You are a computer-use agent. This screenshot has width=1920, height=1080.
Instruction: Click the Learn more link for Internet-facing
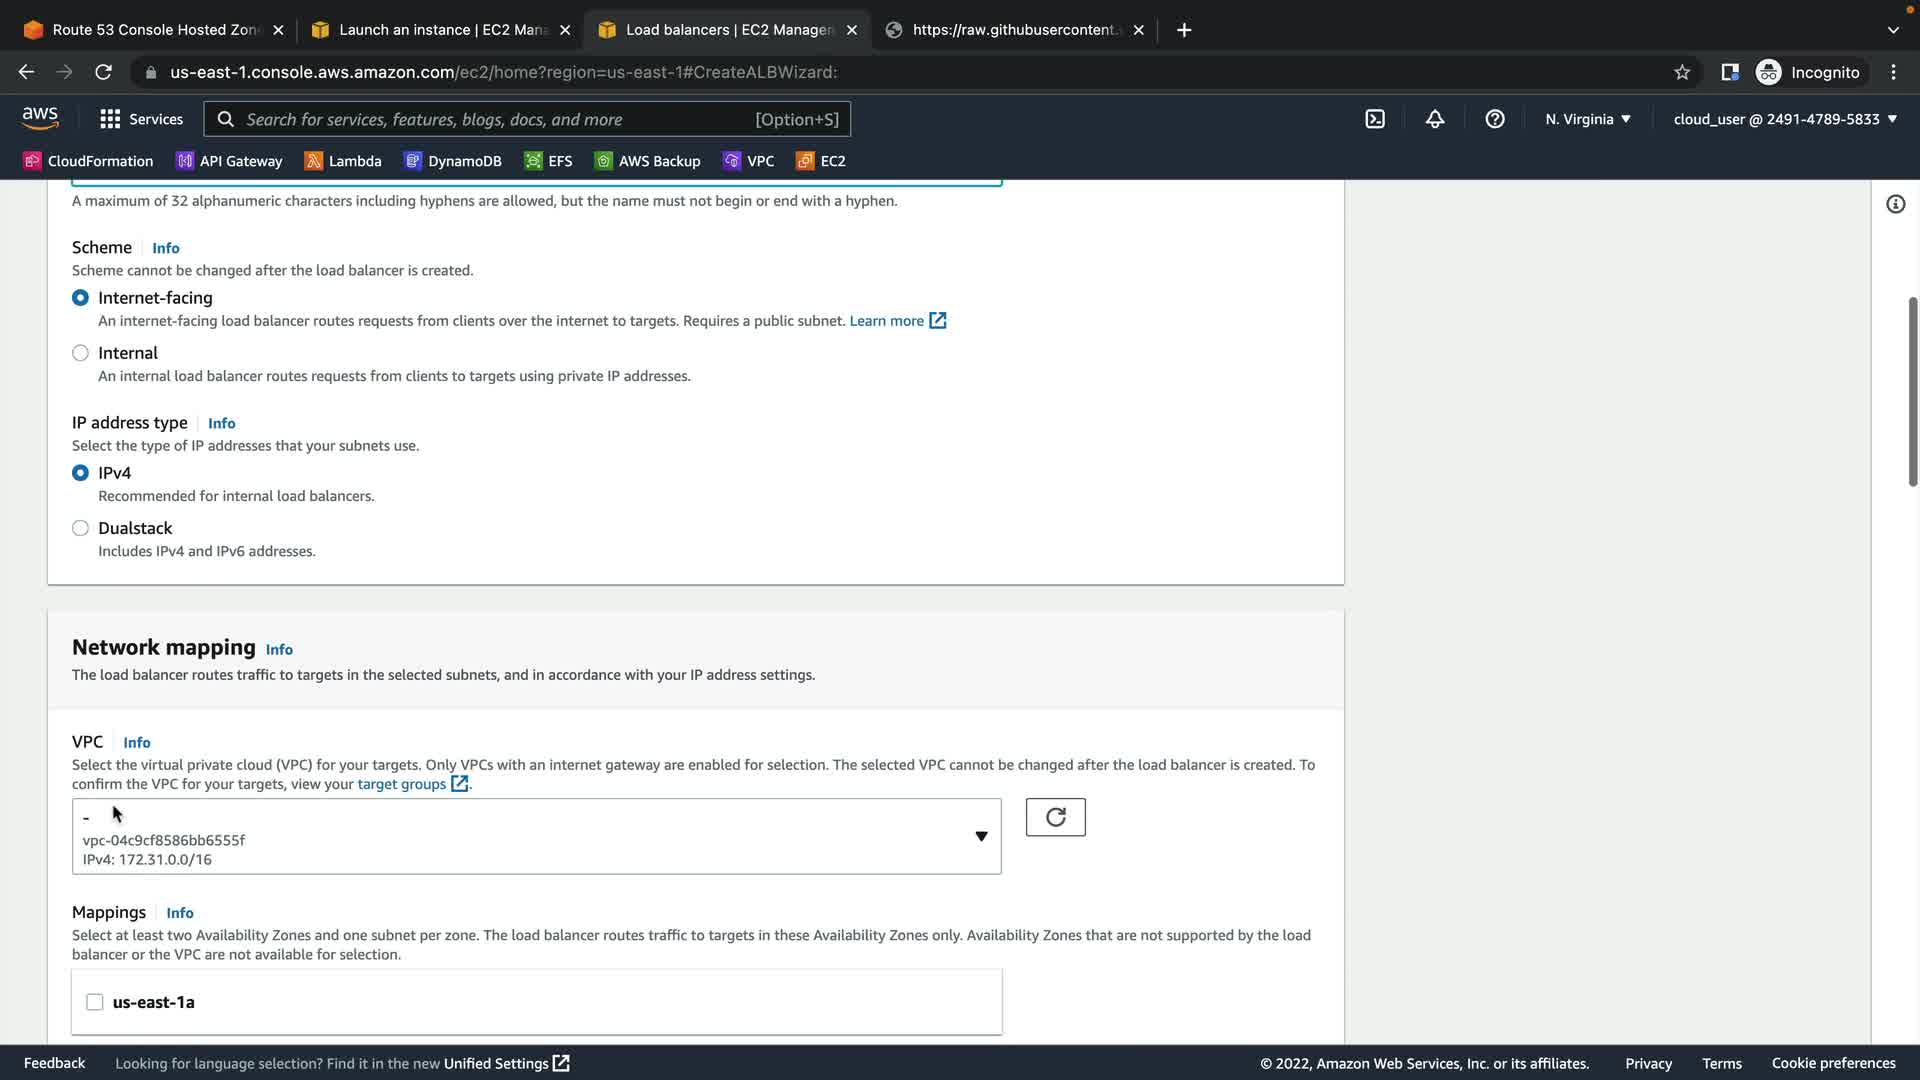tap(886, 321)
